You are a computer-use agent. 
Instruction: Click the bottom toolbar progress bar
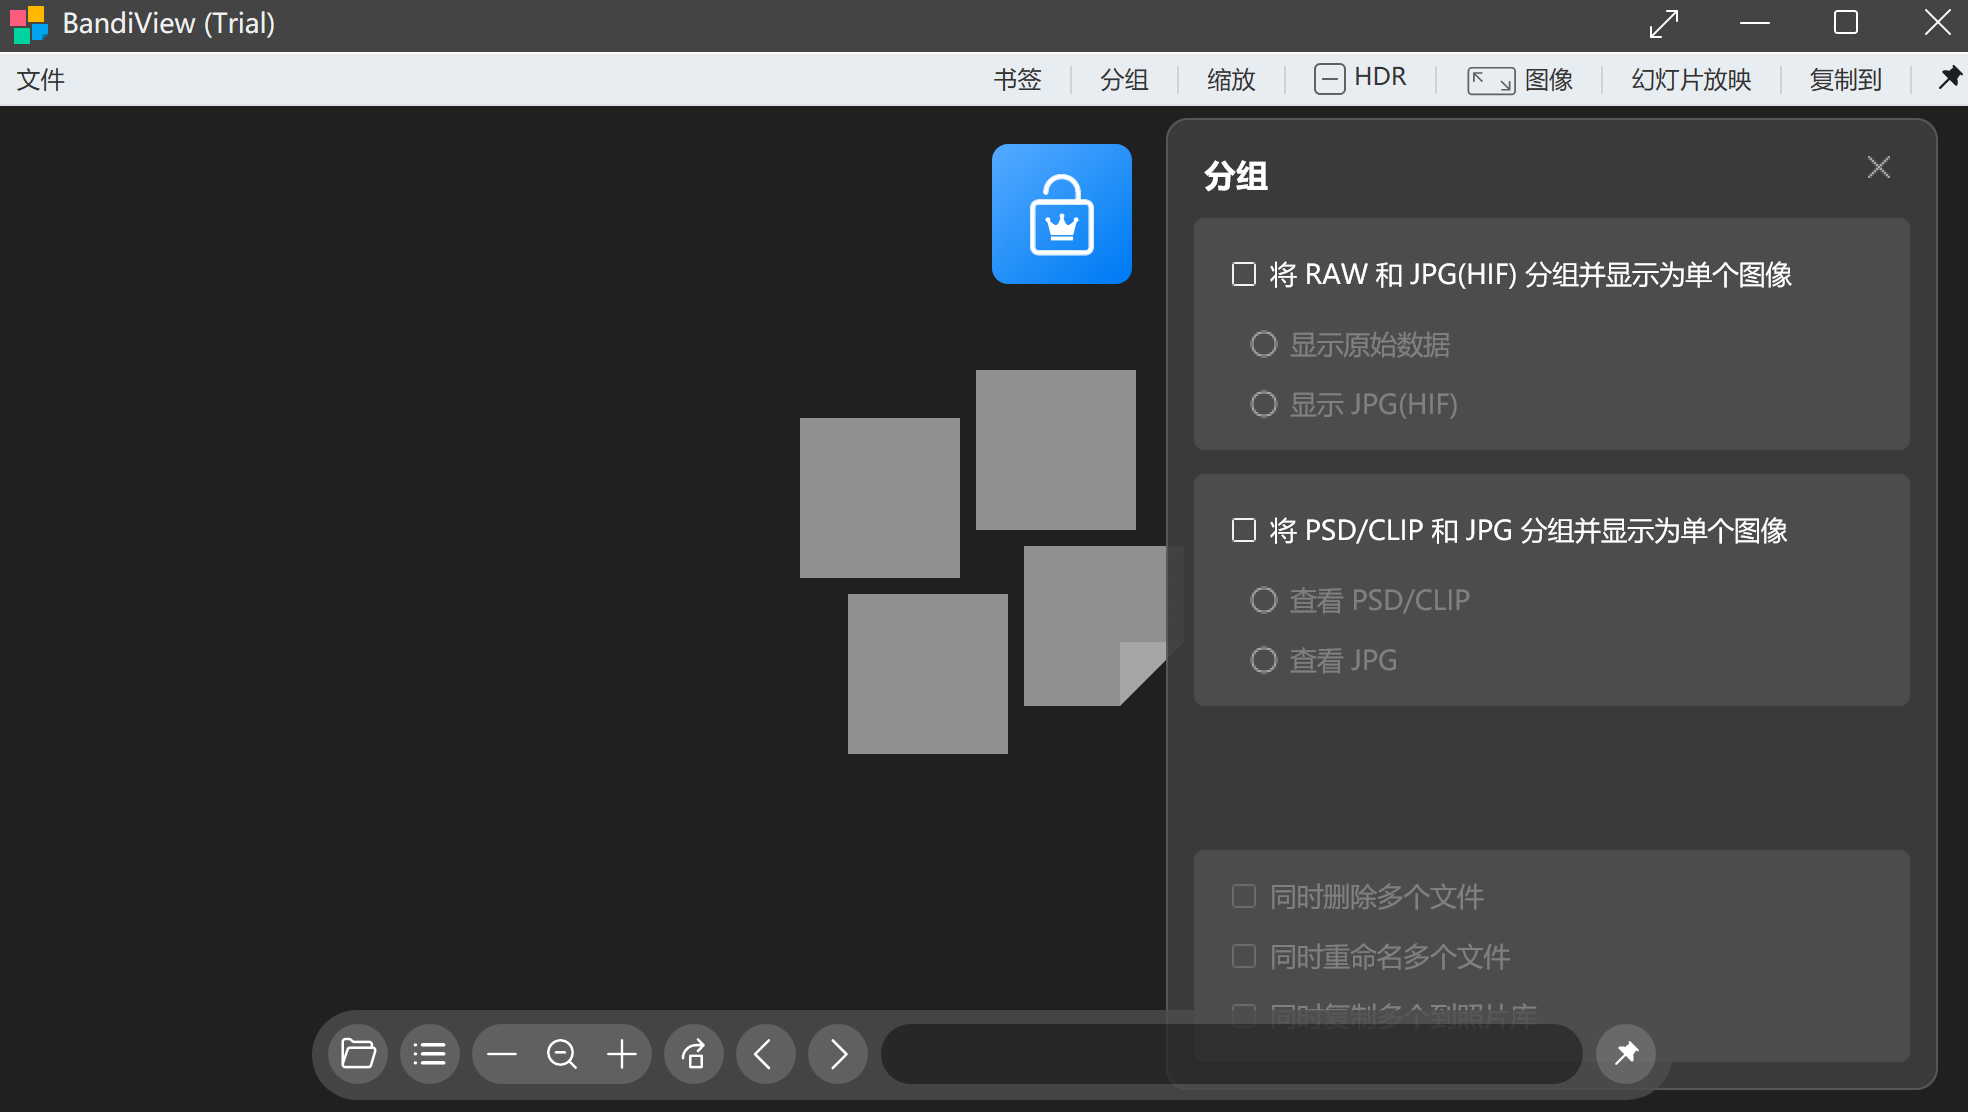click(1232, 1054)
